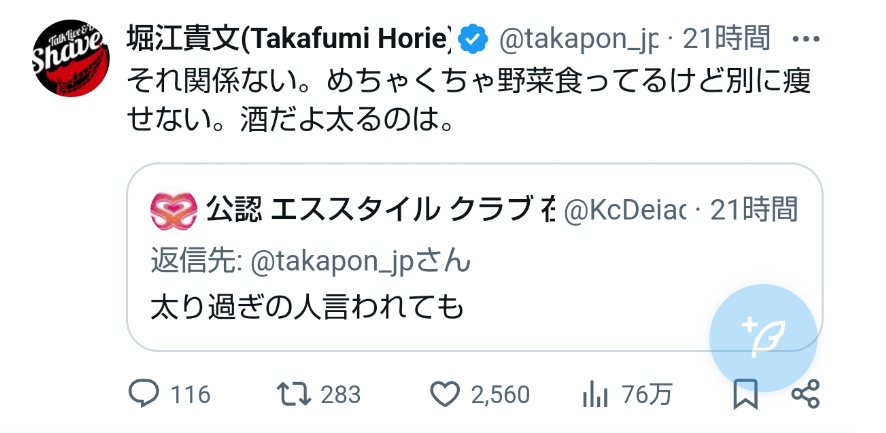Click the @takapon_jp handle in header

(x=579, y=40)
